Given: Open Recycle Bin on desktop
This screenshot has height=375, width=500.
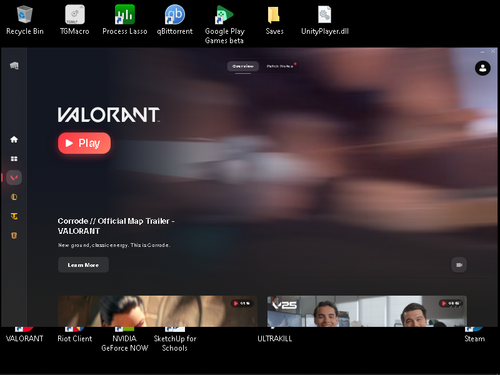Looking at the screenshot, I should (x=25, y=20).
